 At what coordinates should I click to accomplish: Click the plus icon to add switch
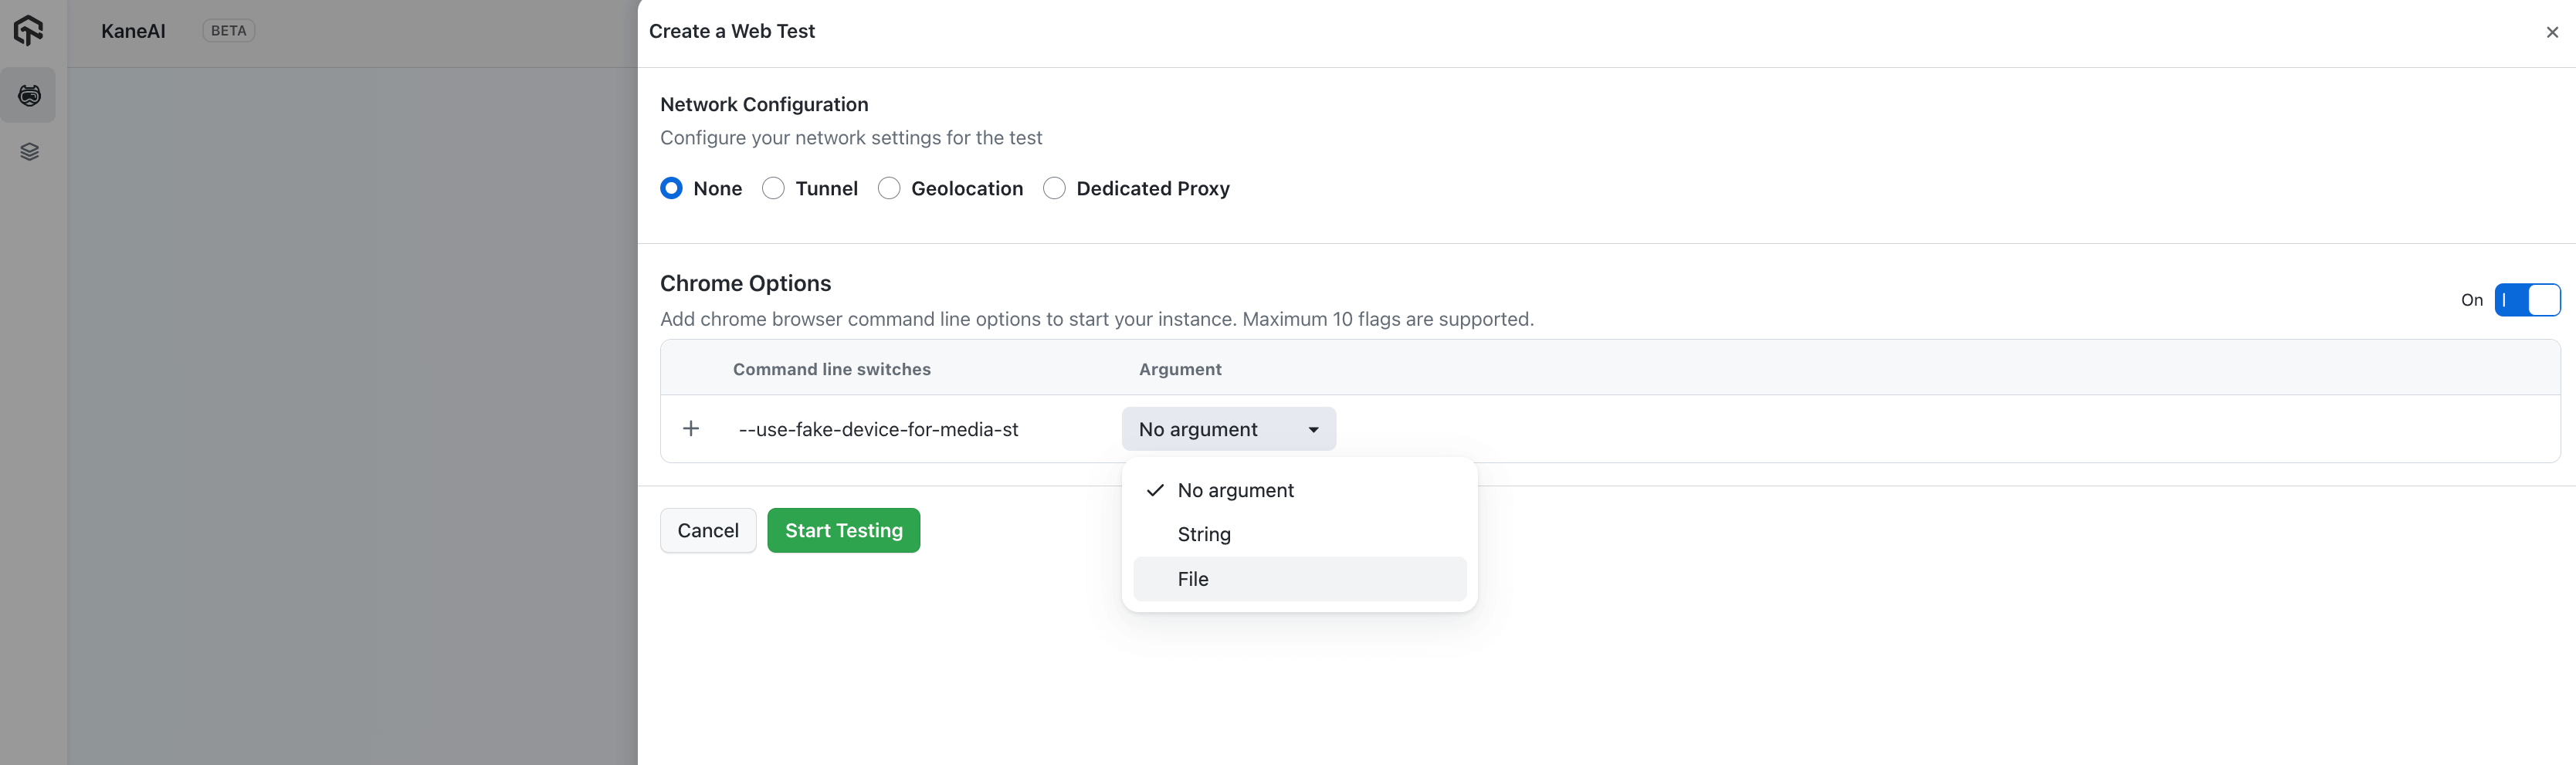[x=690, y=429]
